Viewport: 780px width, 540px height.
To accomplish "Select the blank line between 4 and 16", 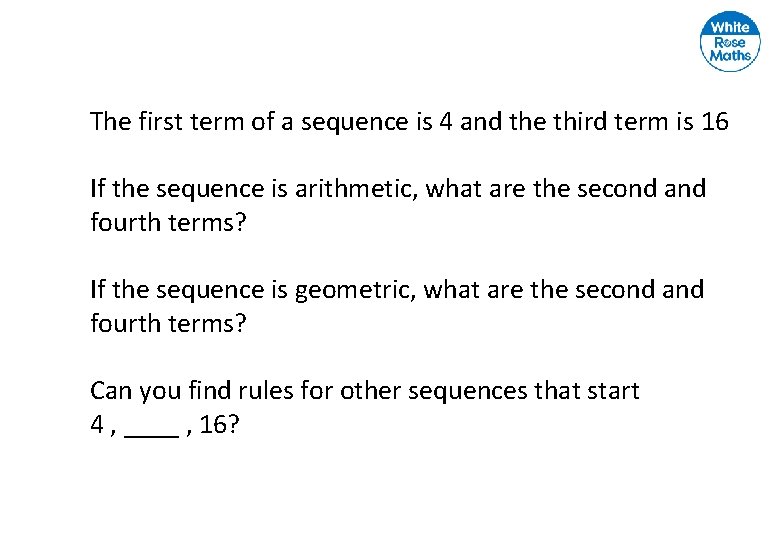I will [153, 427].
